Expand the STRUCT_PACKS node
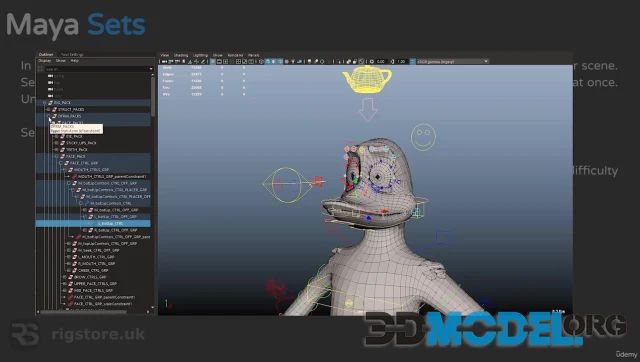Viewport: 640px width, 362px height. click(49, 109)
